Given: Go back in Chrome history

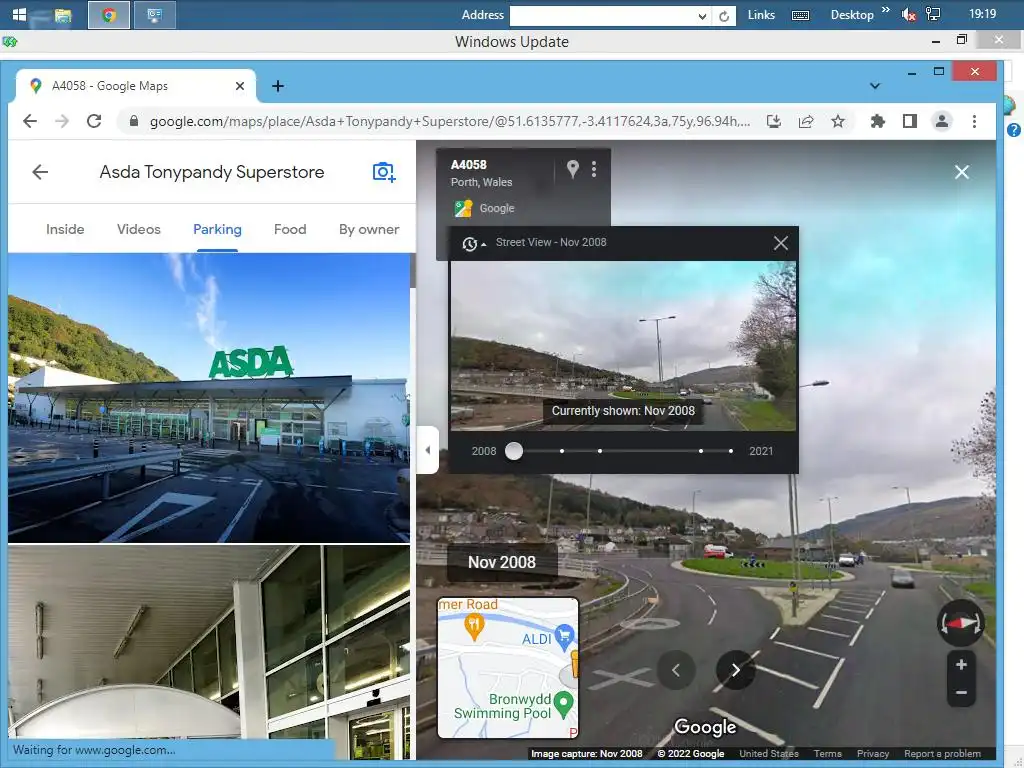Looking at the screenshot, I should coord(30,121).
